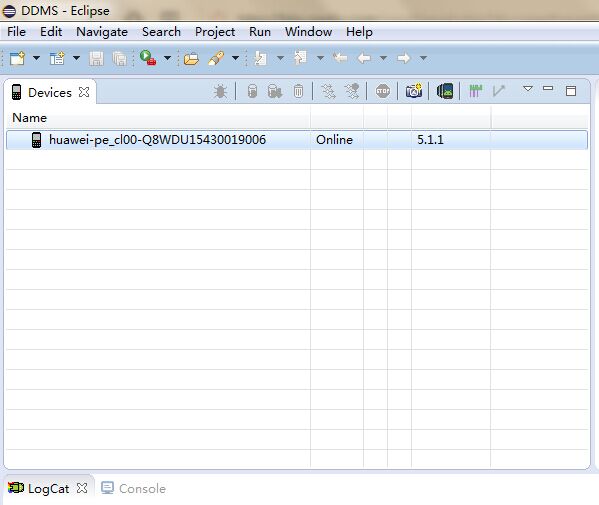Click the Cause GC trash icon
Image resolution: width=599 pixels, height=505 pixels.
298,91
